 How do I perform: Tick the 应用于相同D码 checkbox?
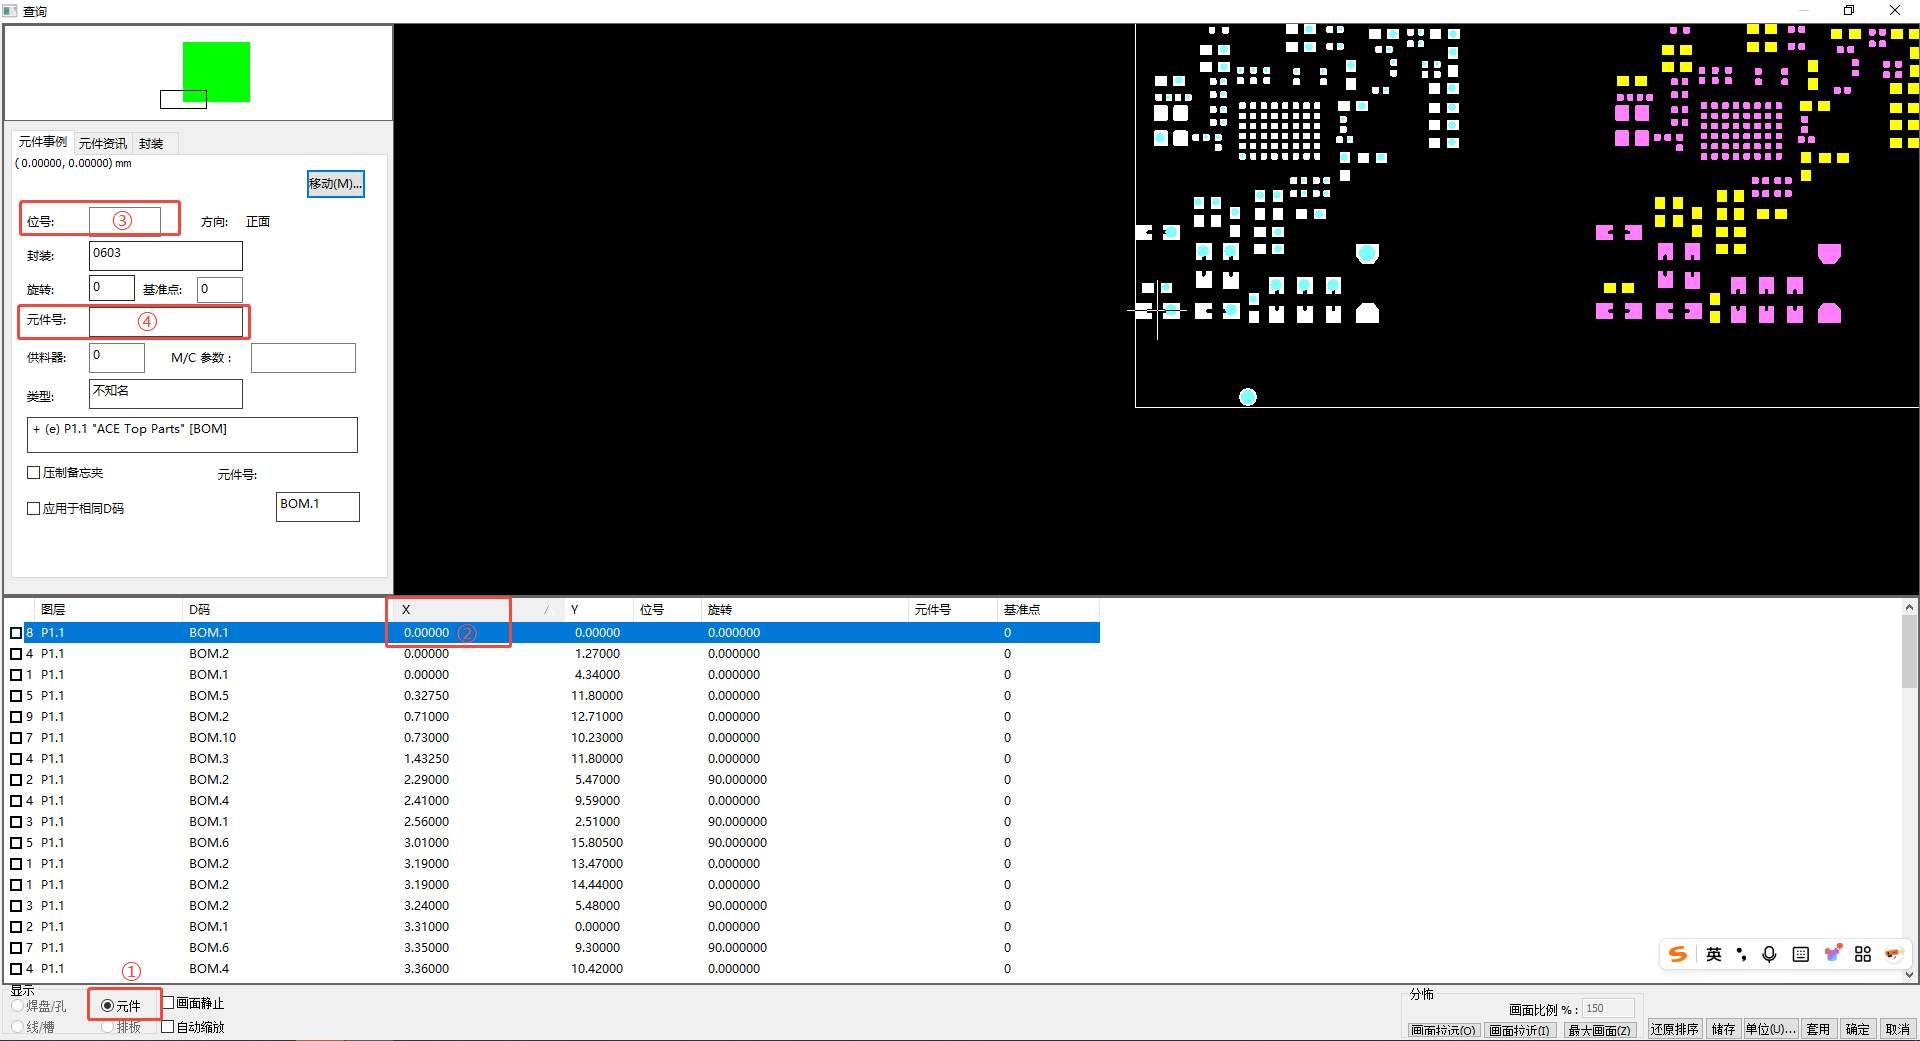tap(34, 508)
